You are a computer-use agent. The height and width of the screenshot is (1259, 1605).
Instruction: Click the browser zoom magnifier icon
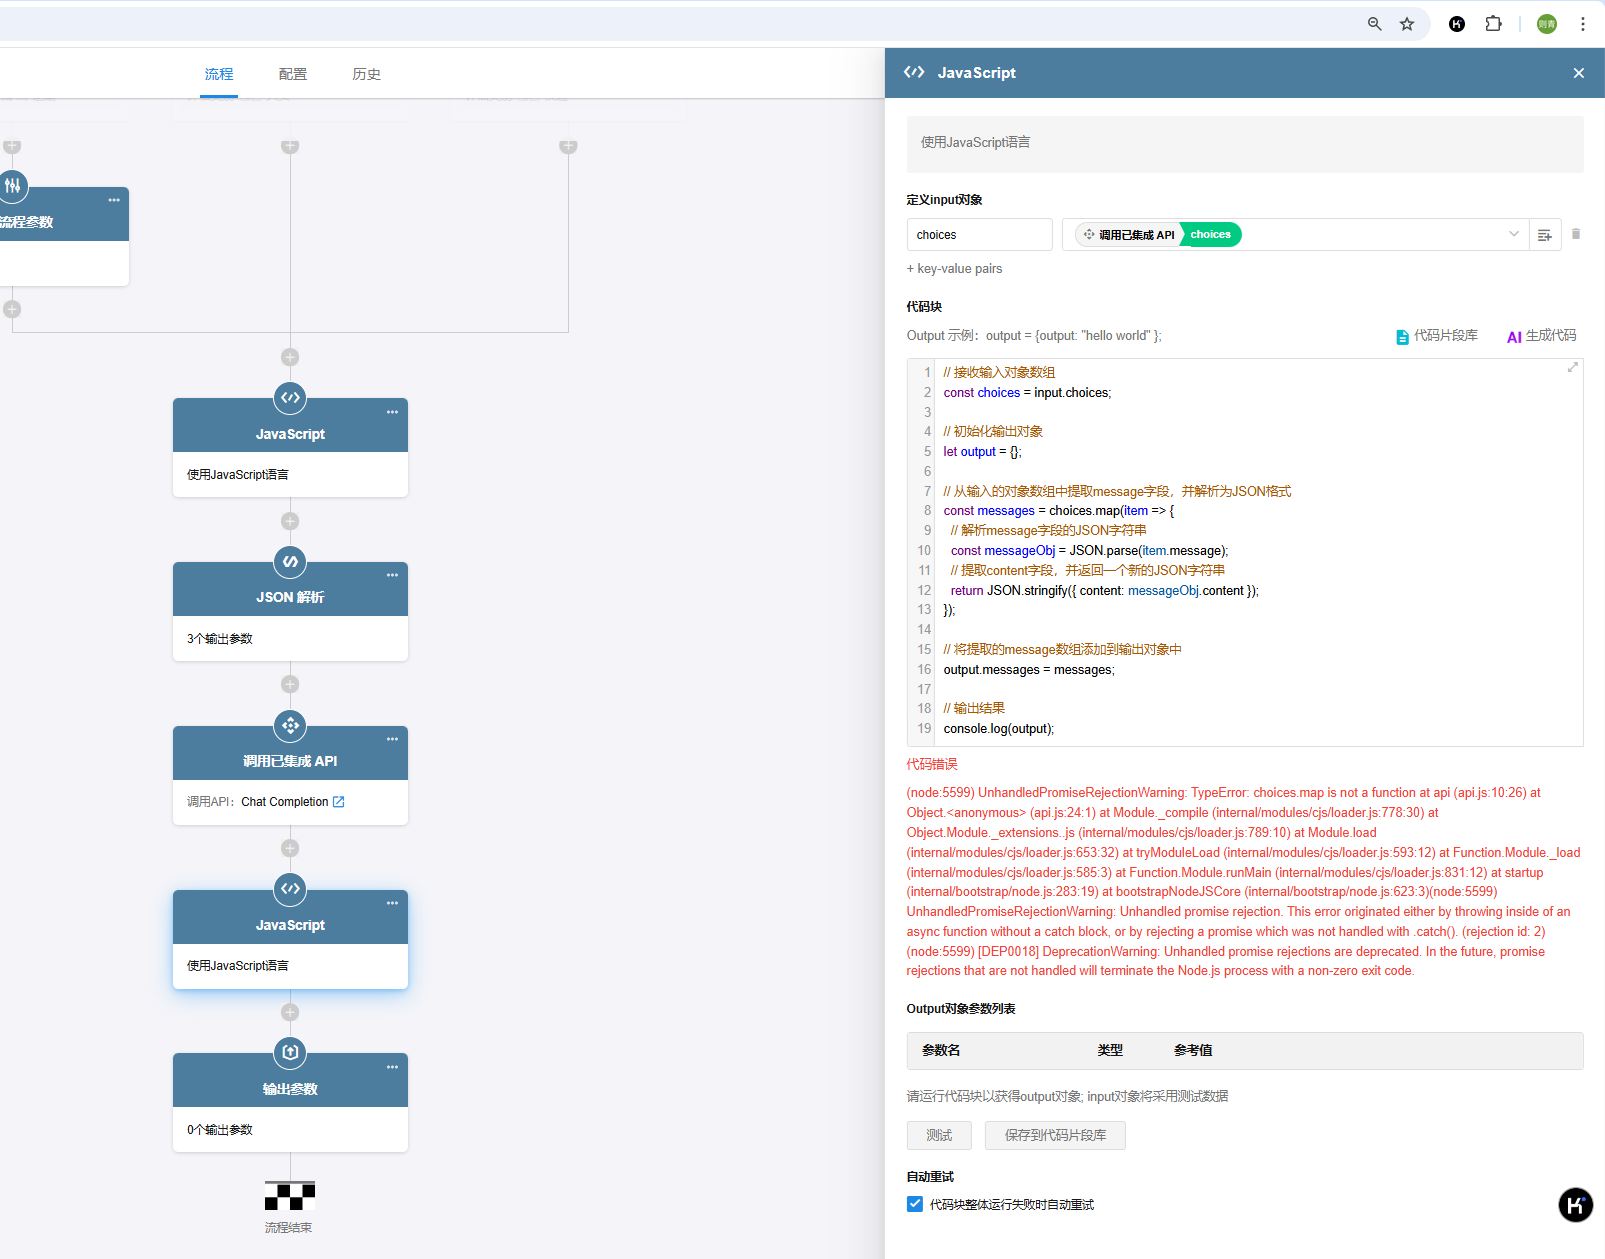coord(1375,24)
